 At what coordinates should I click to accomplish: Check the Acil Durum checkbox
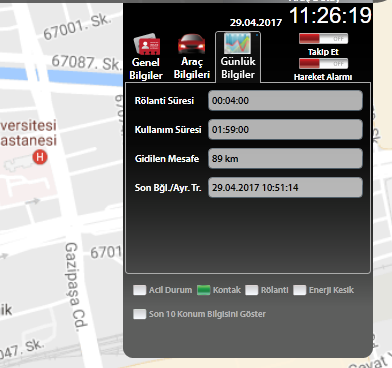(x=139, y=290)
